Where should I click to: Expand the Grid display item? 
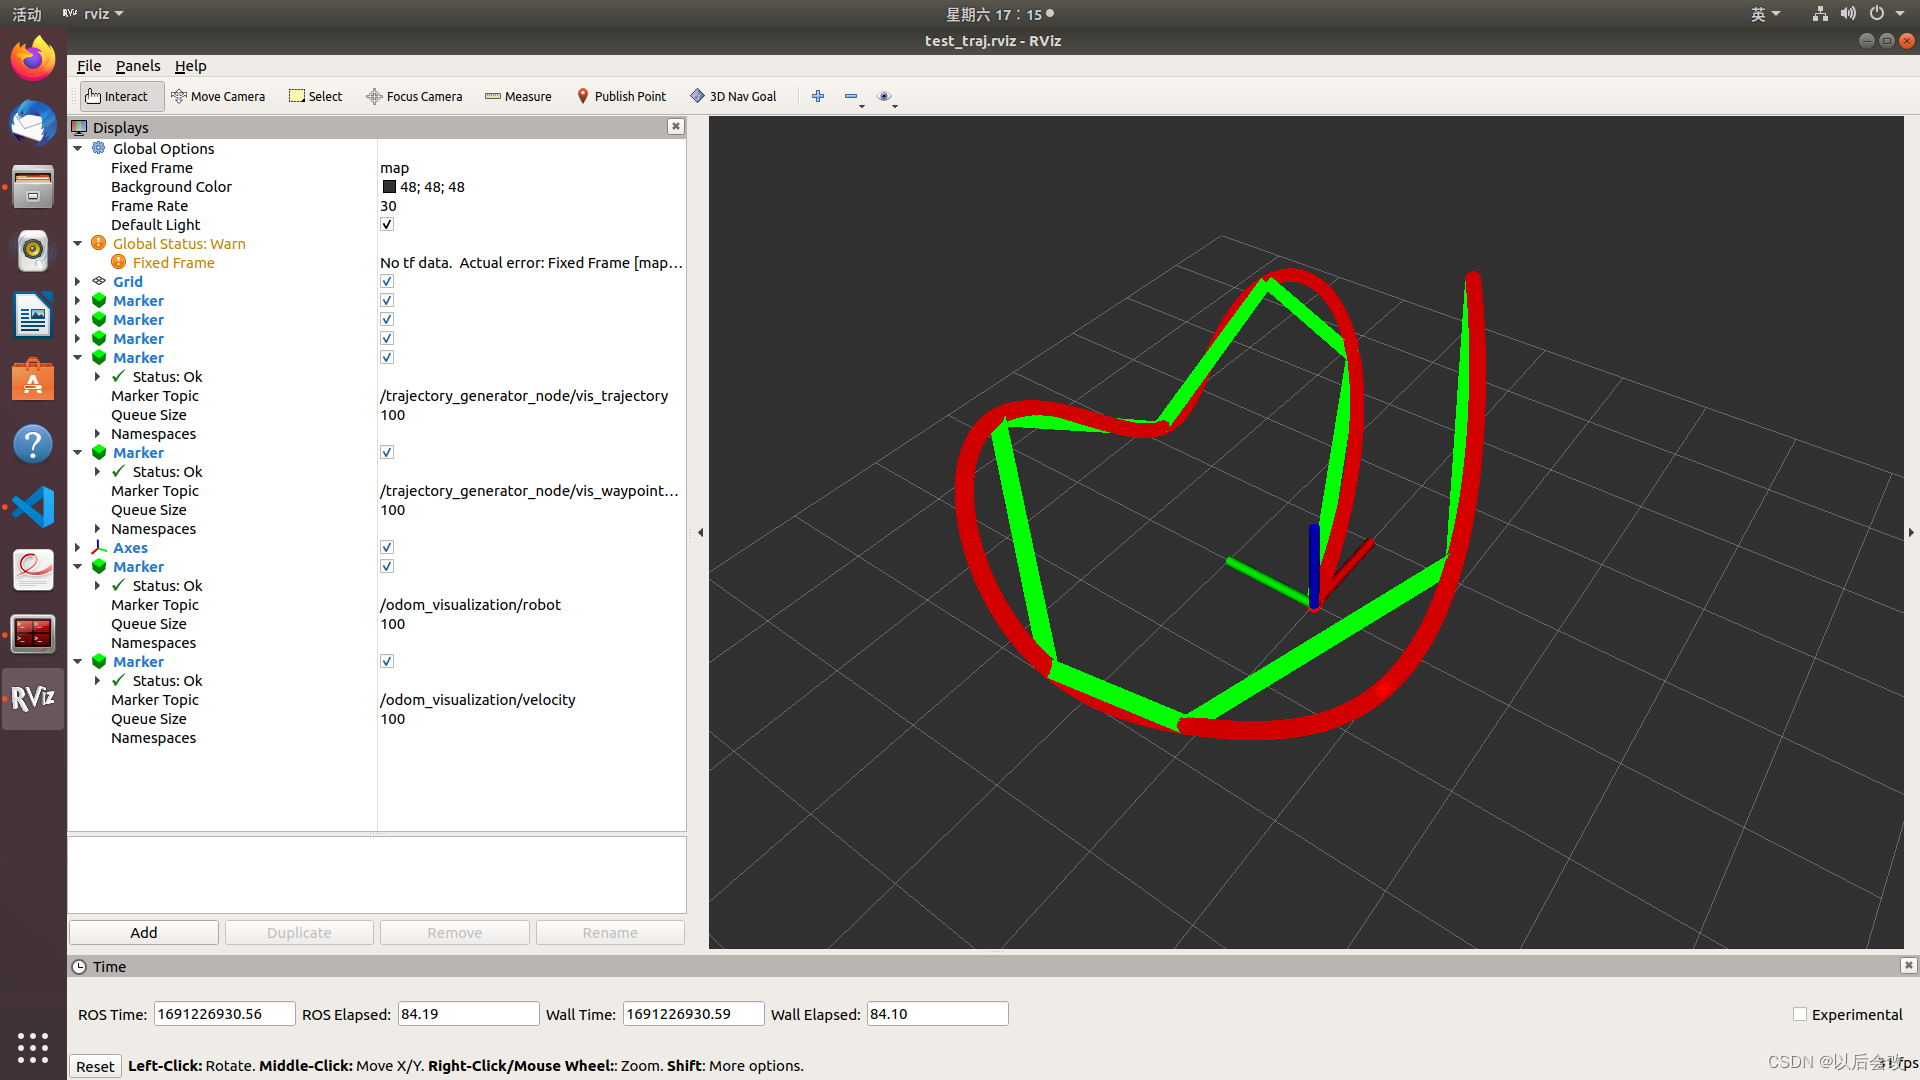(78, 282)
